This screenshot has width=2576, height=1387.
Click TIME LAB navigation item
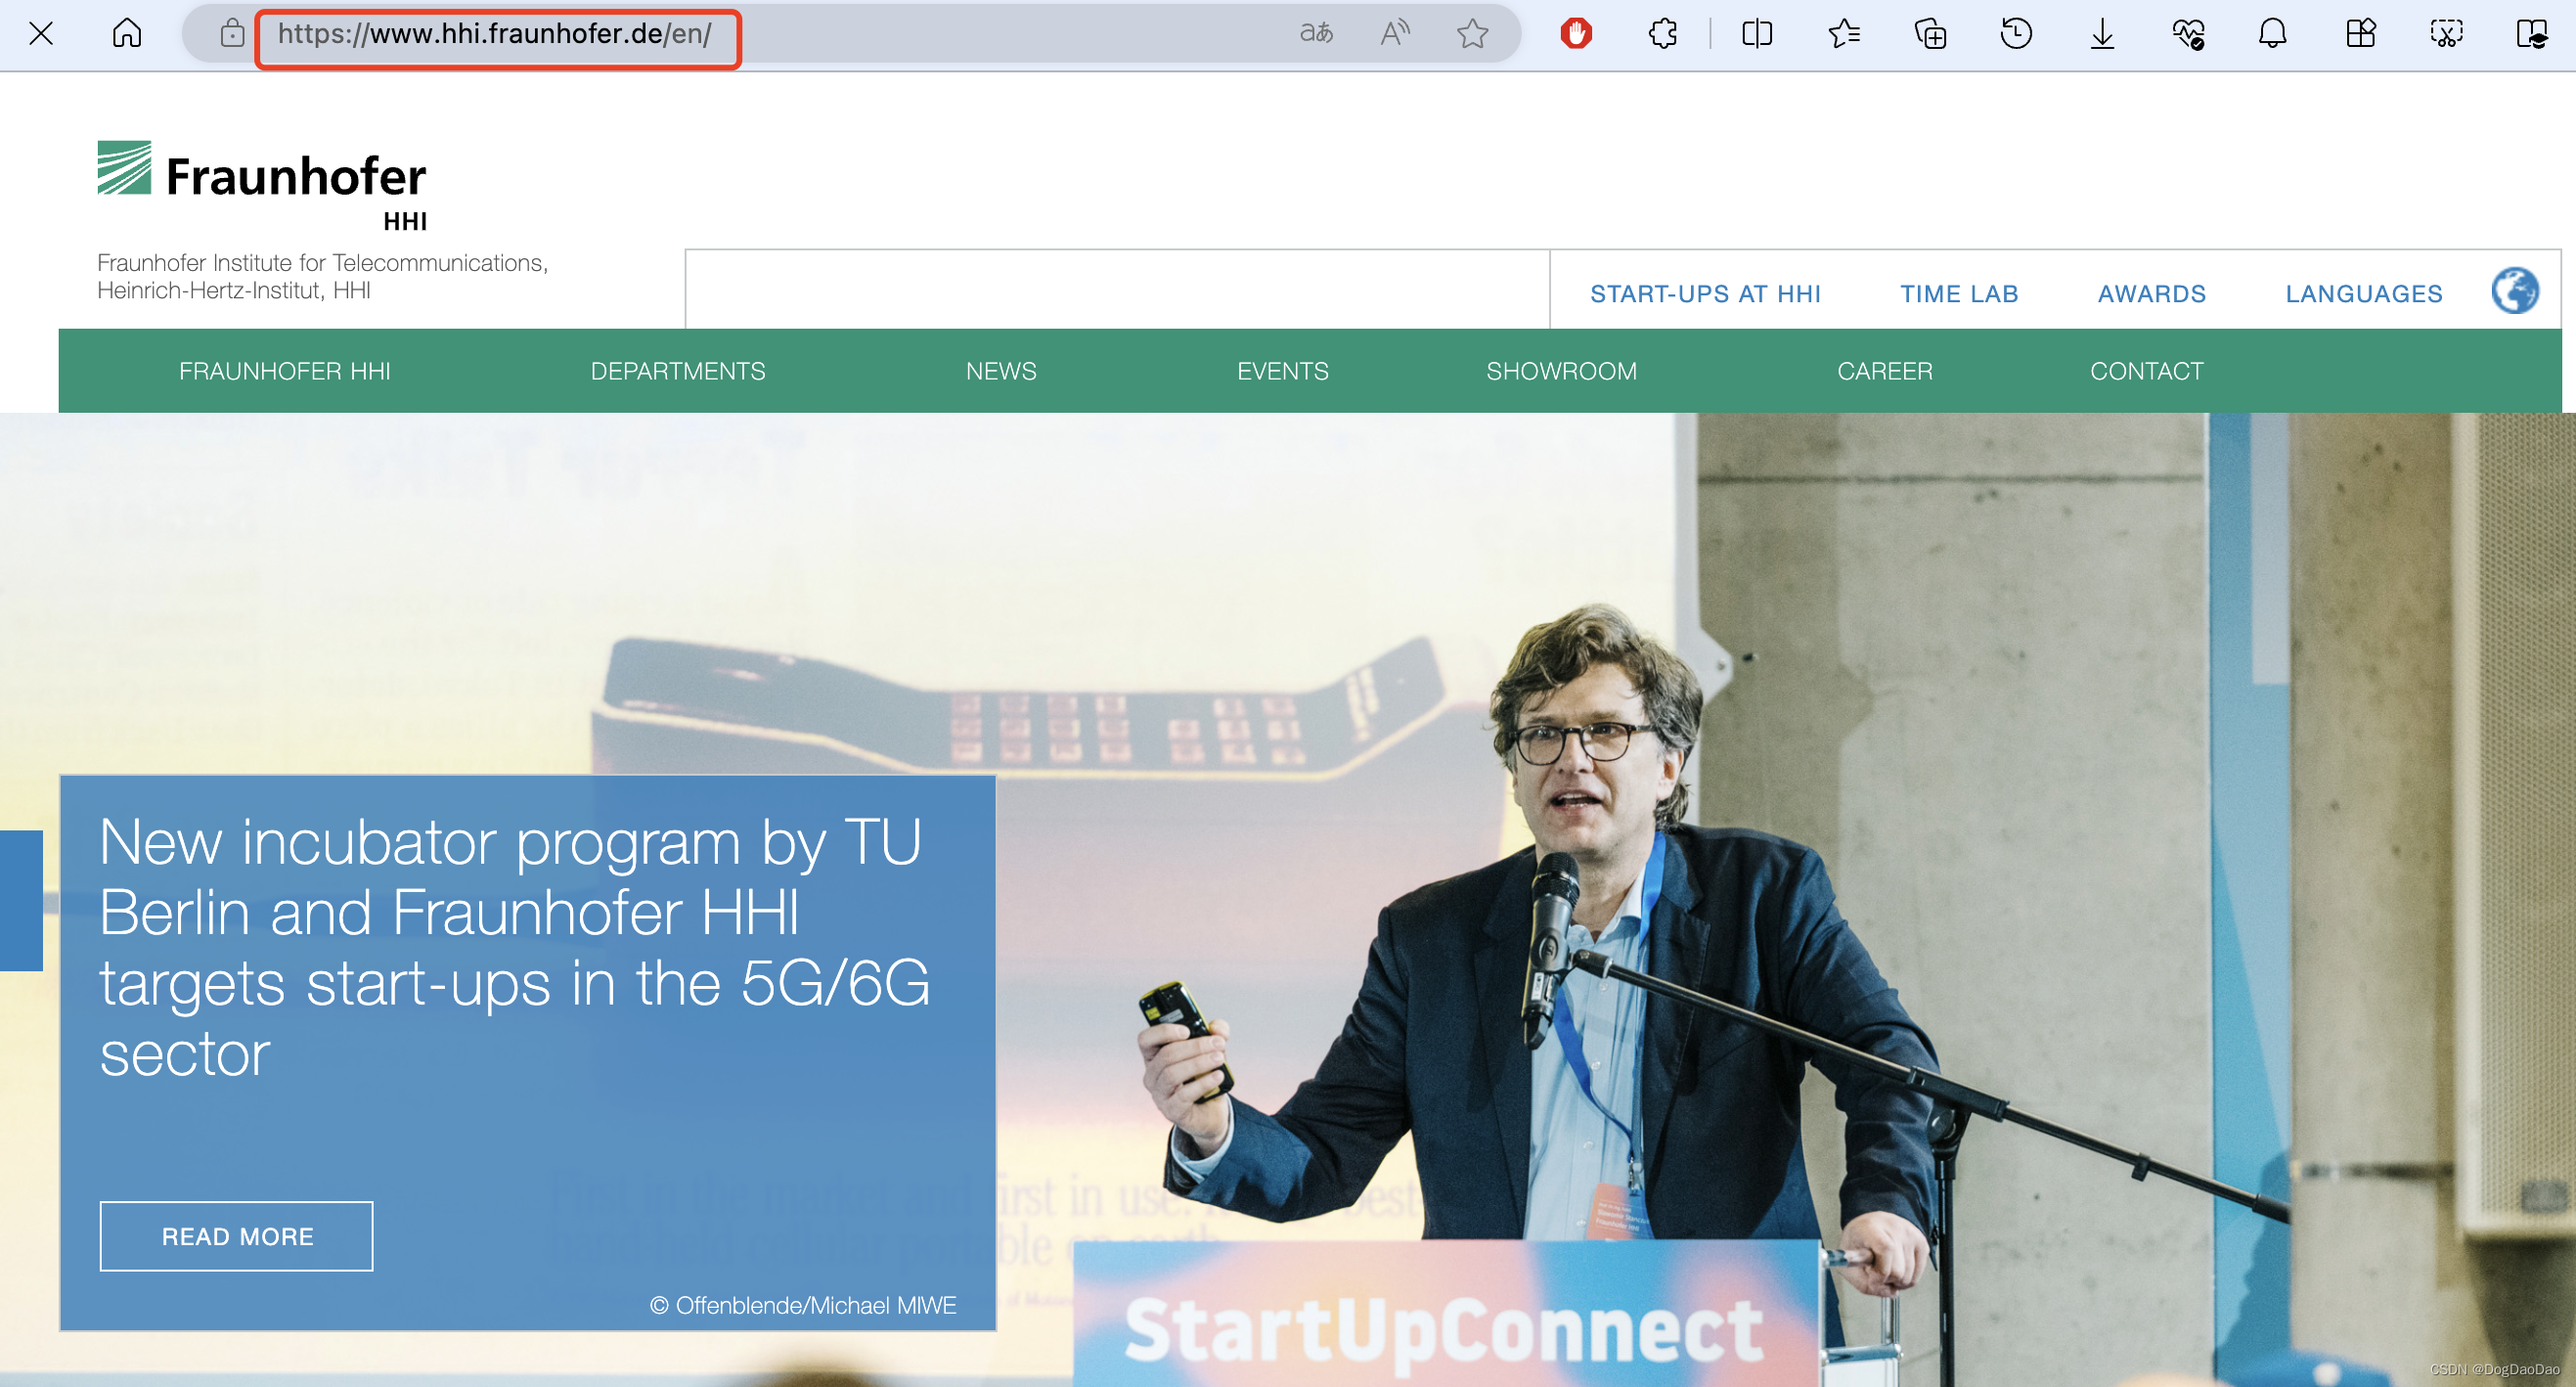(x=1960, y=291)
